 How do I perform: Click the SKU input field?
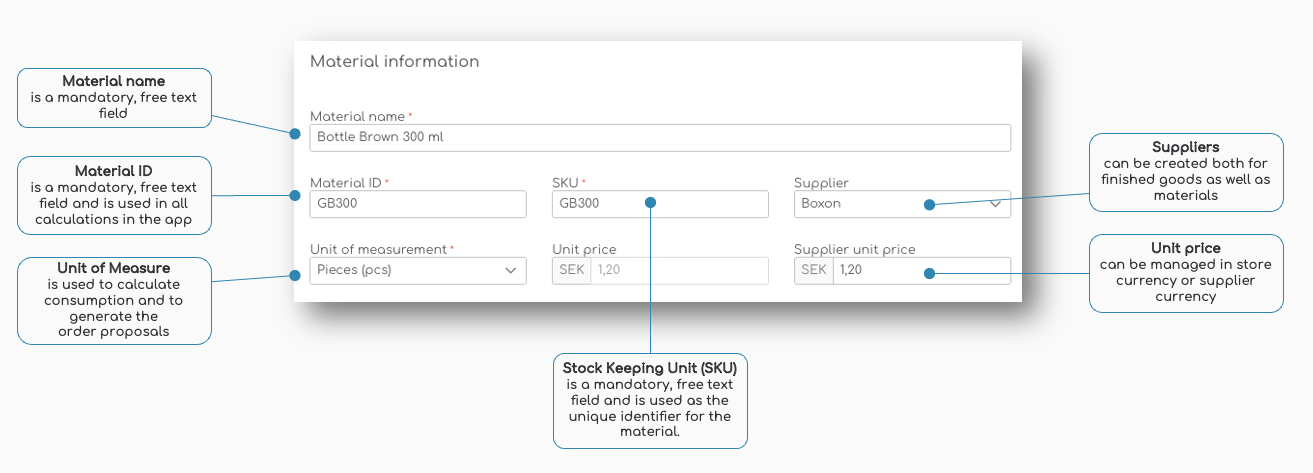pos(600,204)
